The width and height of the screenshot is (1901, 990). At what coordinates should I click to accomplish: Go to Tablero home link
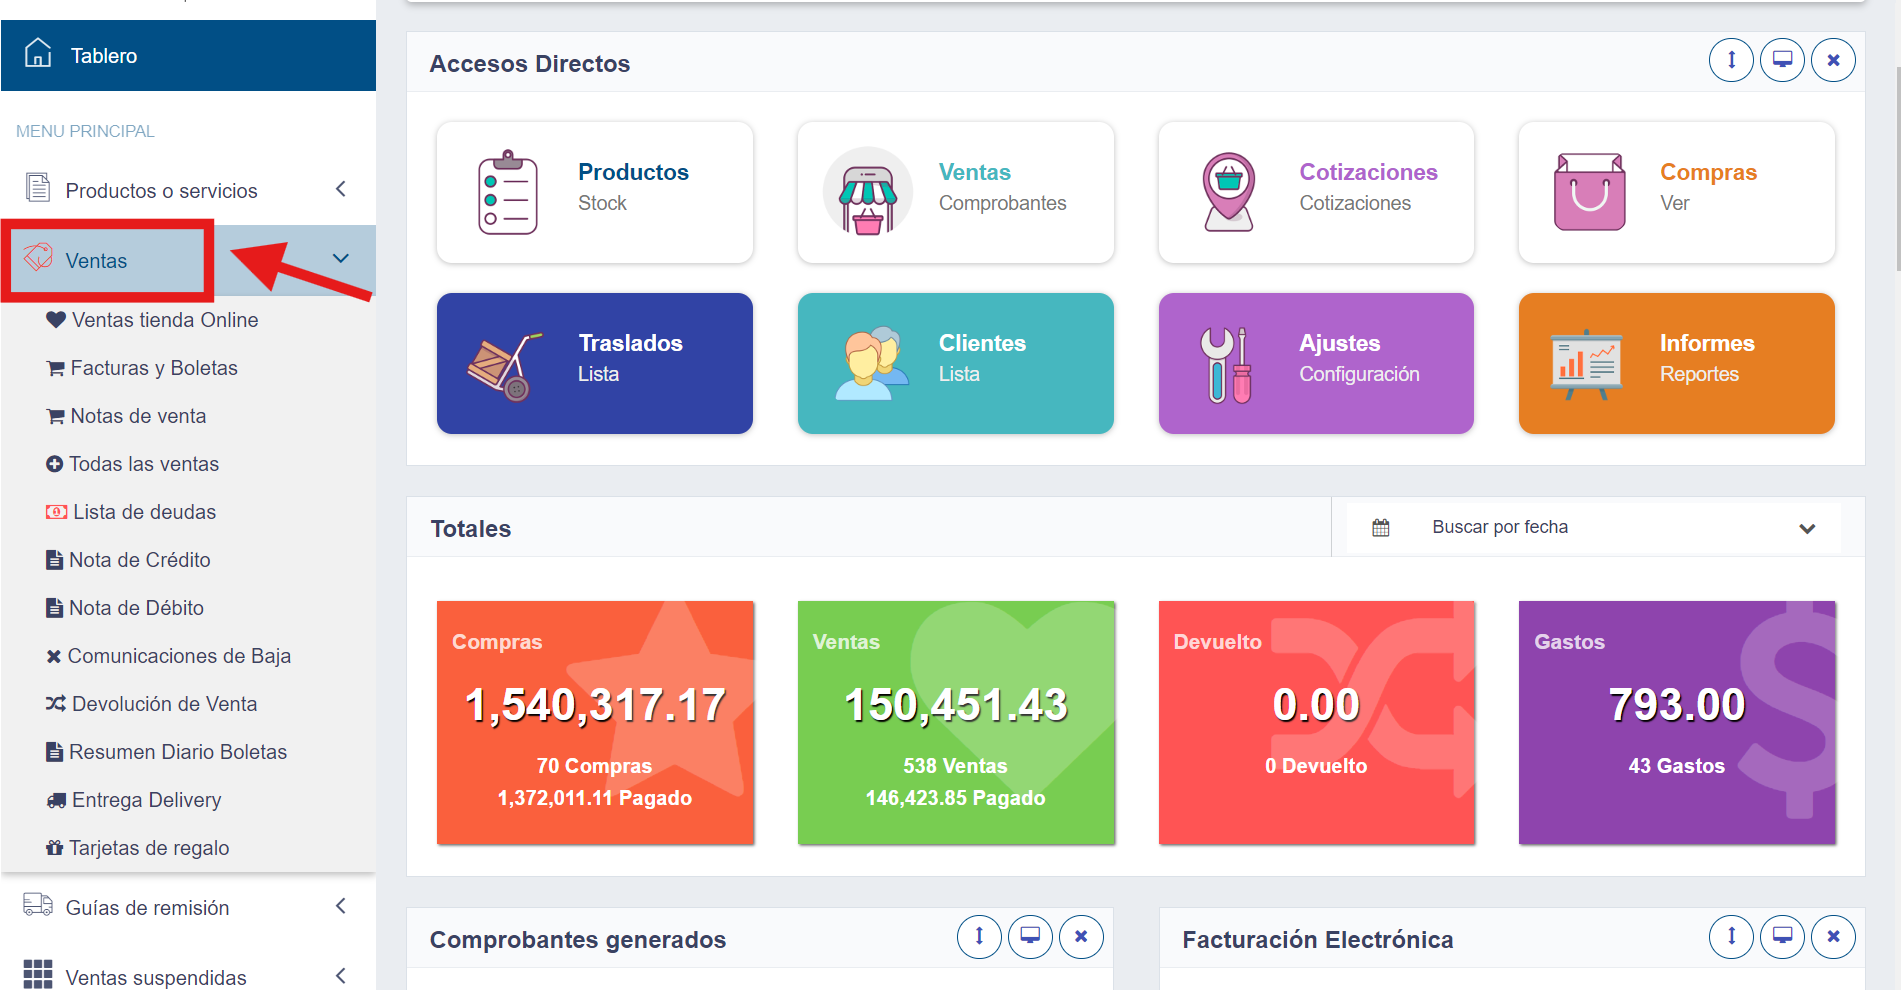(103, 56)
